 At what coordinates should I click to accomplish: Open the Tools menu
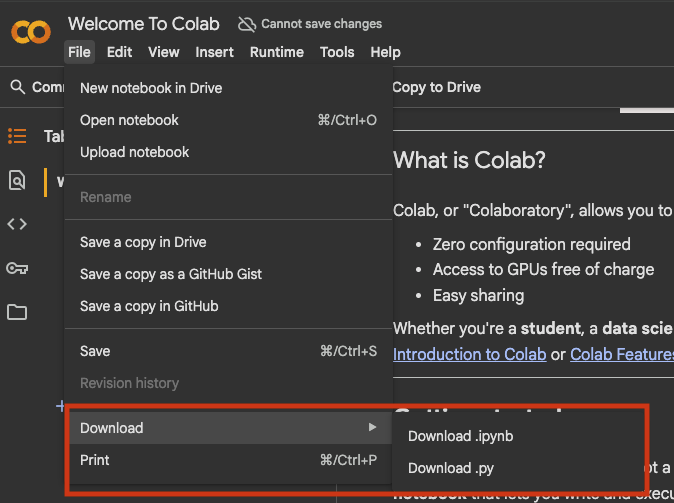(x=337, y=52)
